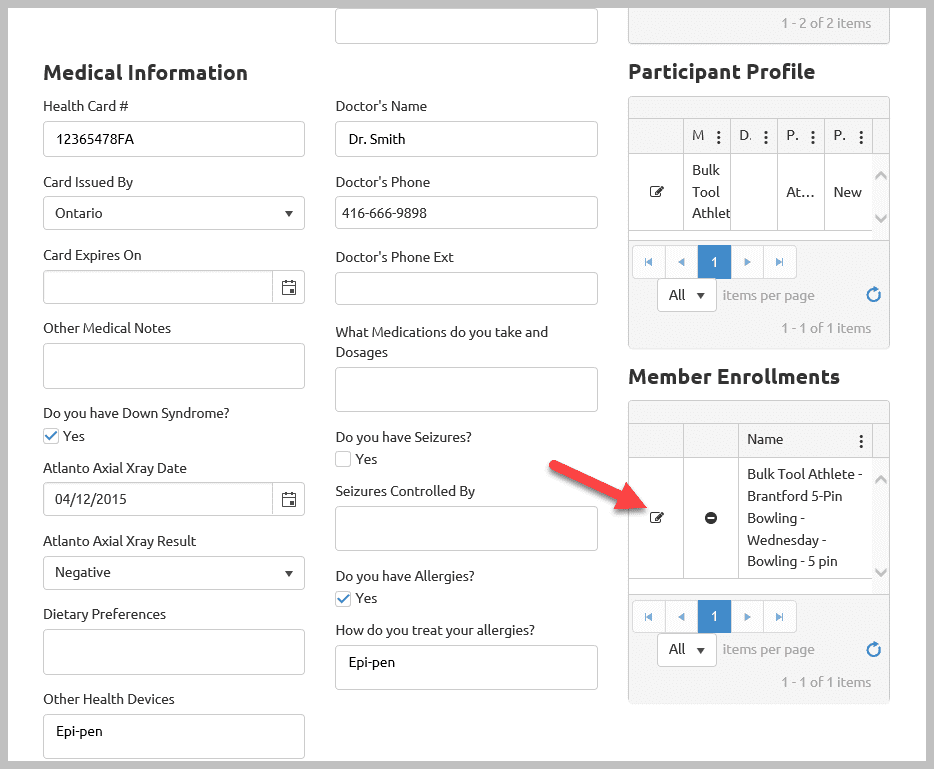This screenshot has width=934, height=769.
Task: Select page 1 in Participant Profile pager
Action: 714,262
